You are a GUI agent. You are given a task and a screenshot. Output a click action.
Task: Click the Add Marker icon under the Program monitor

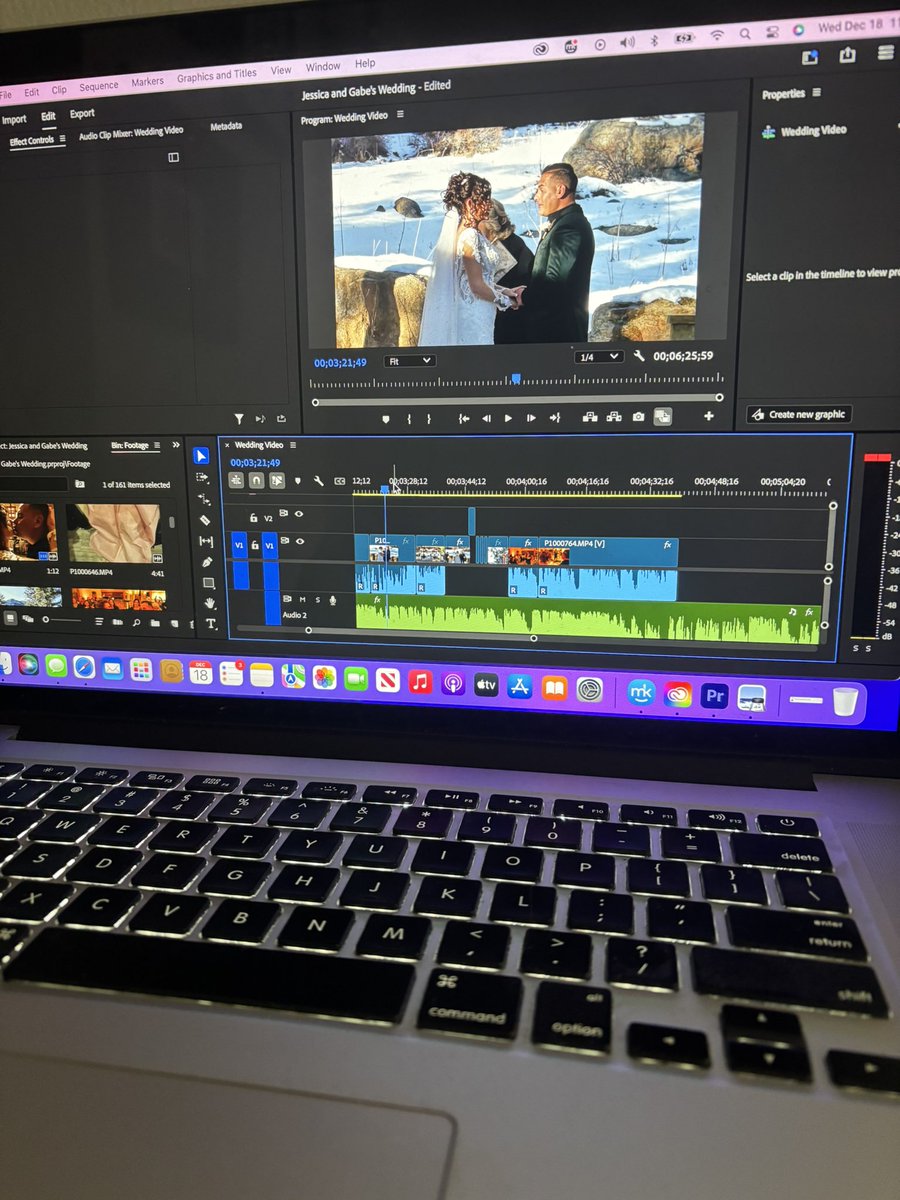[x=386, y=417]
